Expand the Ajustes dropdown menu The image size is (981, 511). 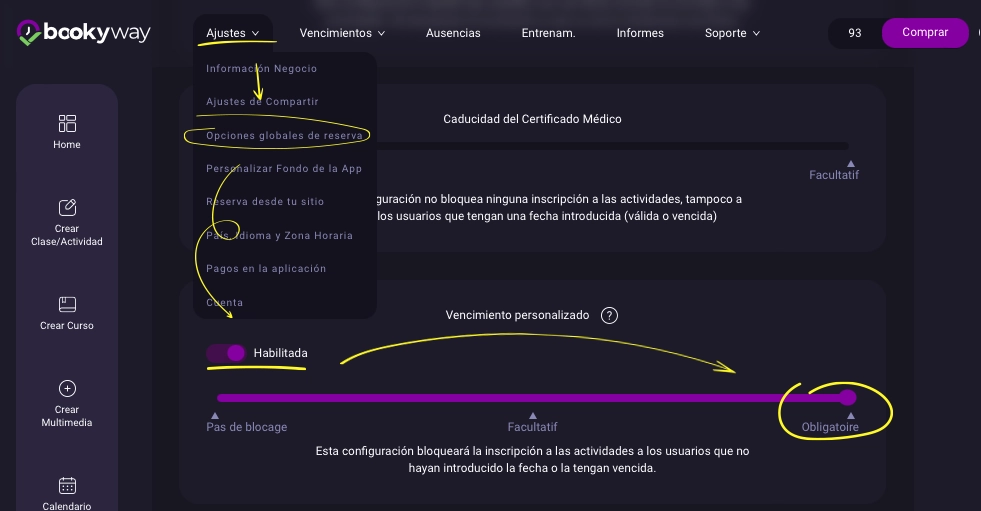coord(232,33)
